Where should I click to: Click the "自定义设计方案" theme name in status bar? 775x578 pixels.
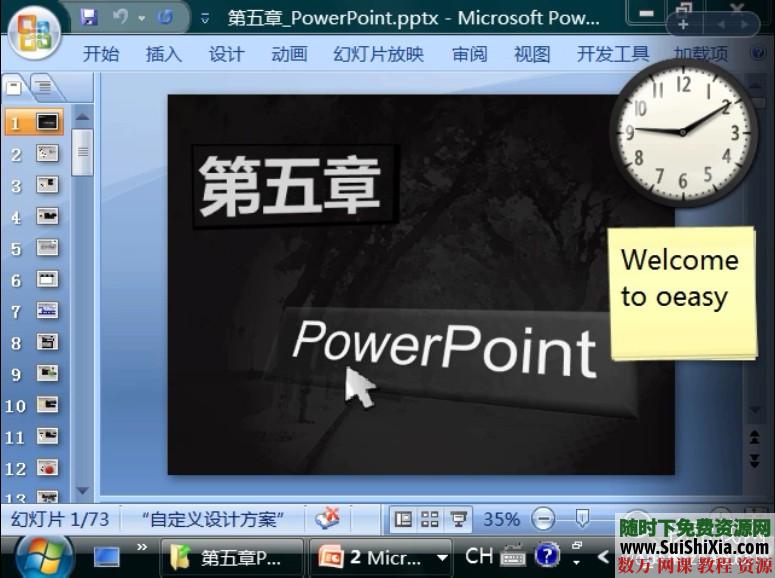(x=213, y=519)
